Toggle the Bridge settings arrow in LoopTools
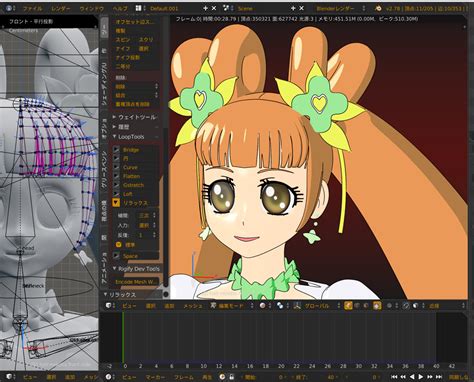This screenshot has height=382, width=474. [116, 150]
